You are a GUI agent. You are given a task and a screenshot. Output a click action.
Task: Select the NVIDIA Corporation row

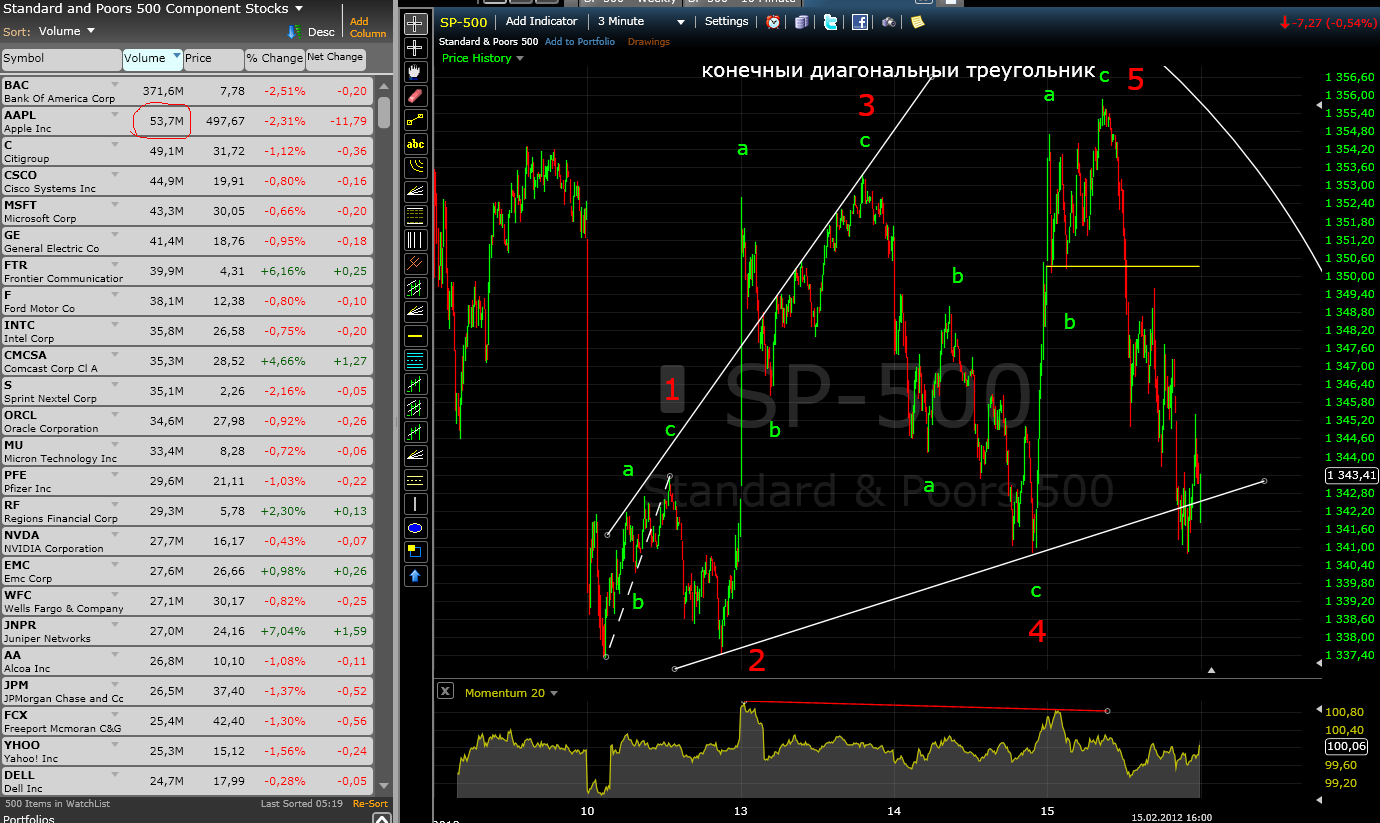(187, 542)
